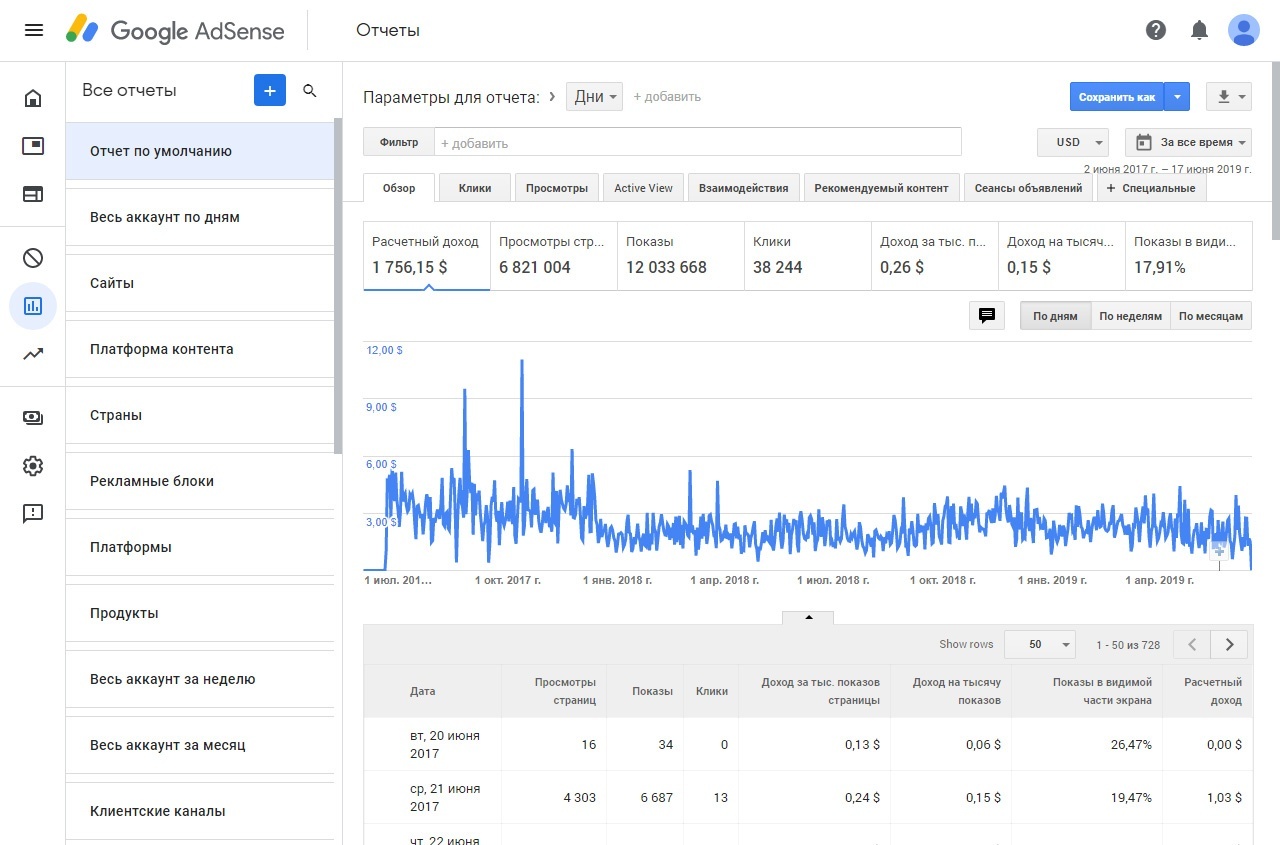This screenshot has height=845, width=1280.
Task: Open the USD currency dropdown
Action: click(1072, 142)
